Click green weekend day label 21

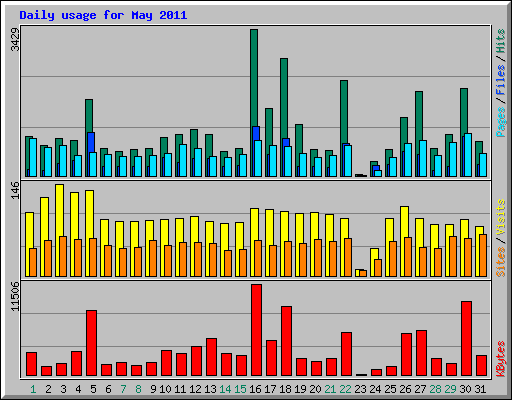(x=330, y=389)
